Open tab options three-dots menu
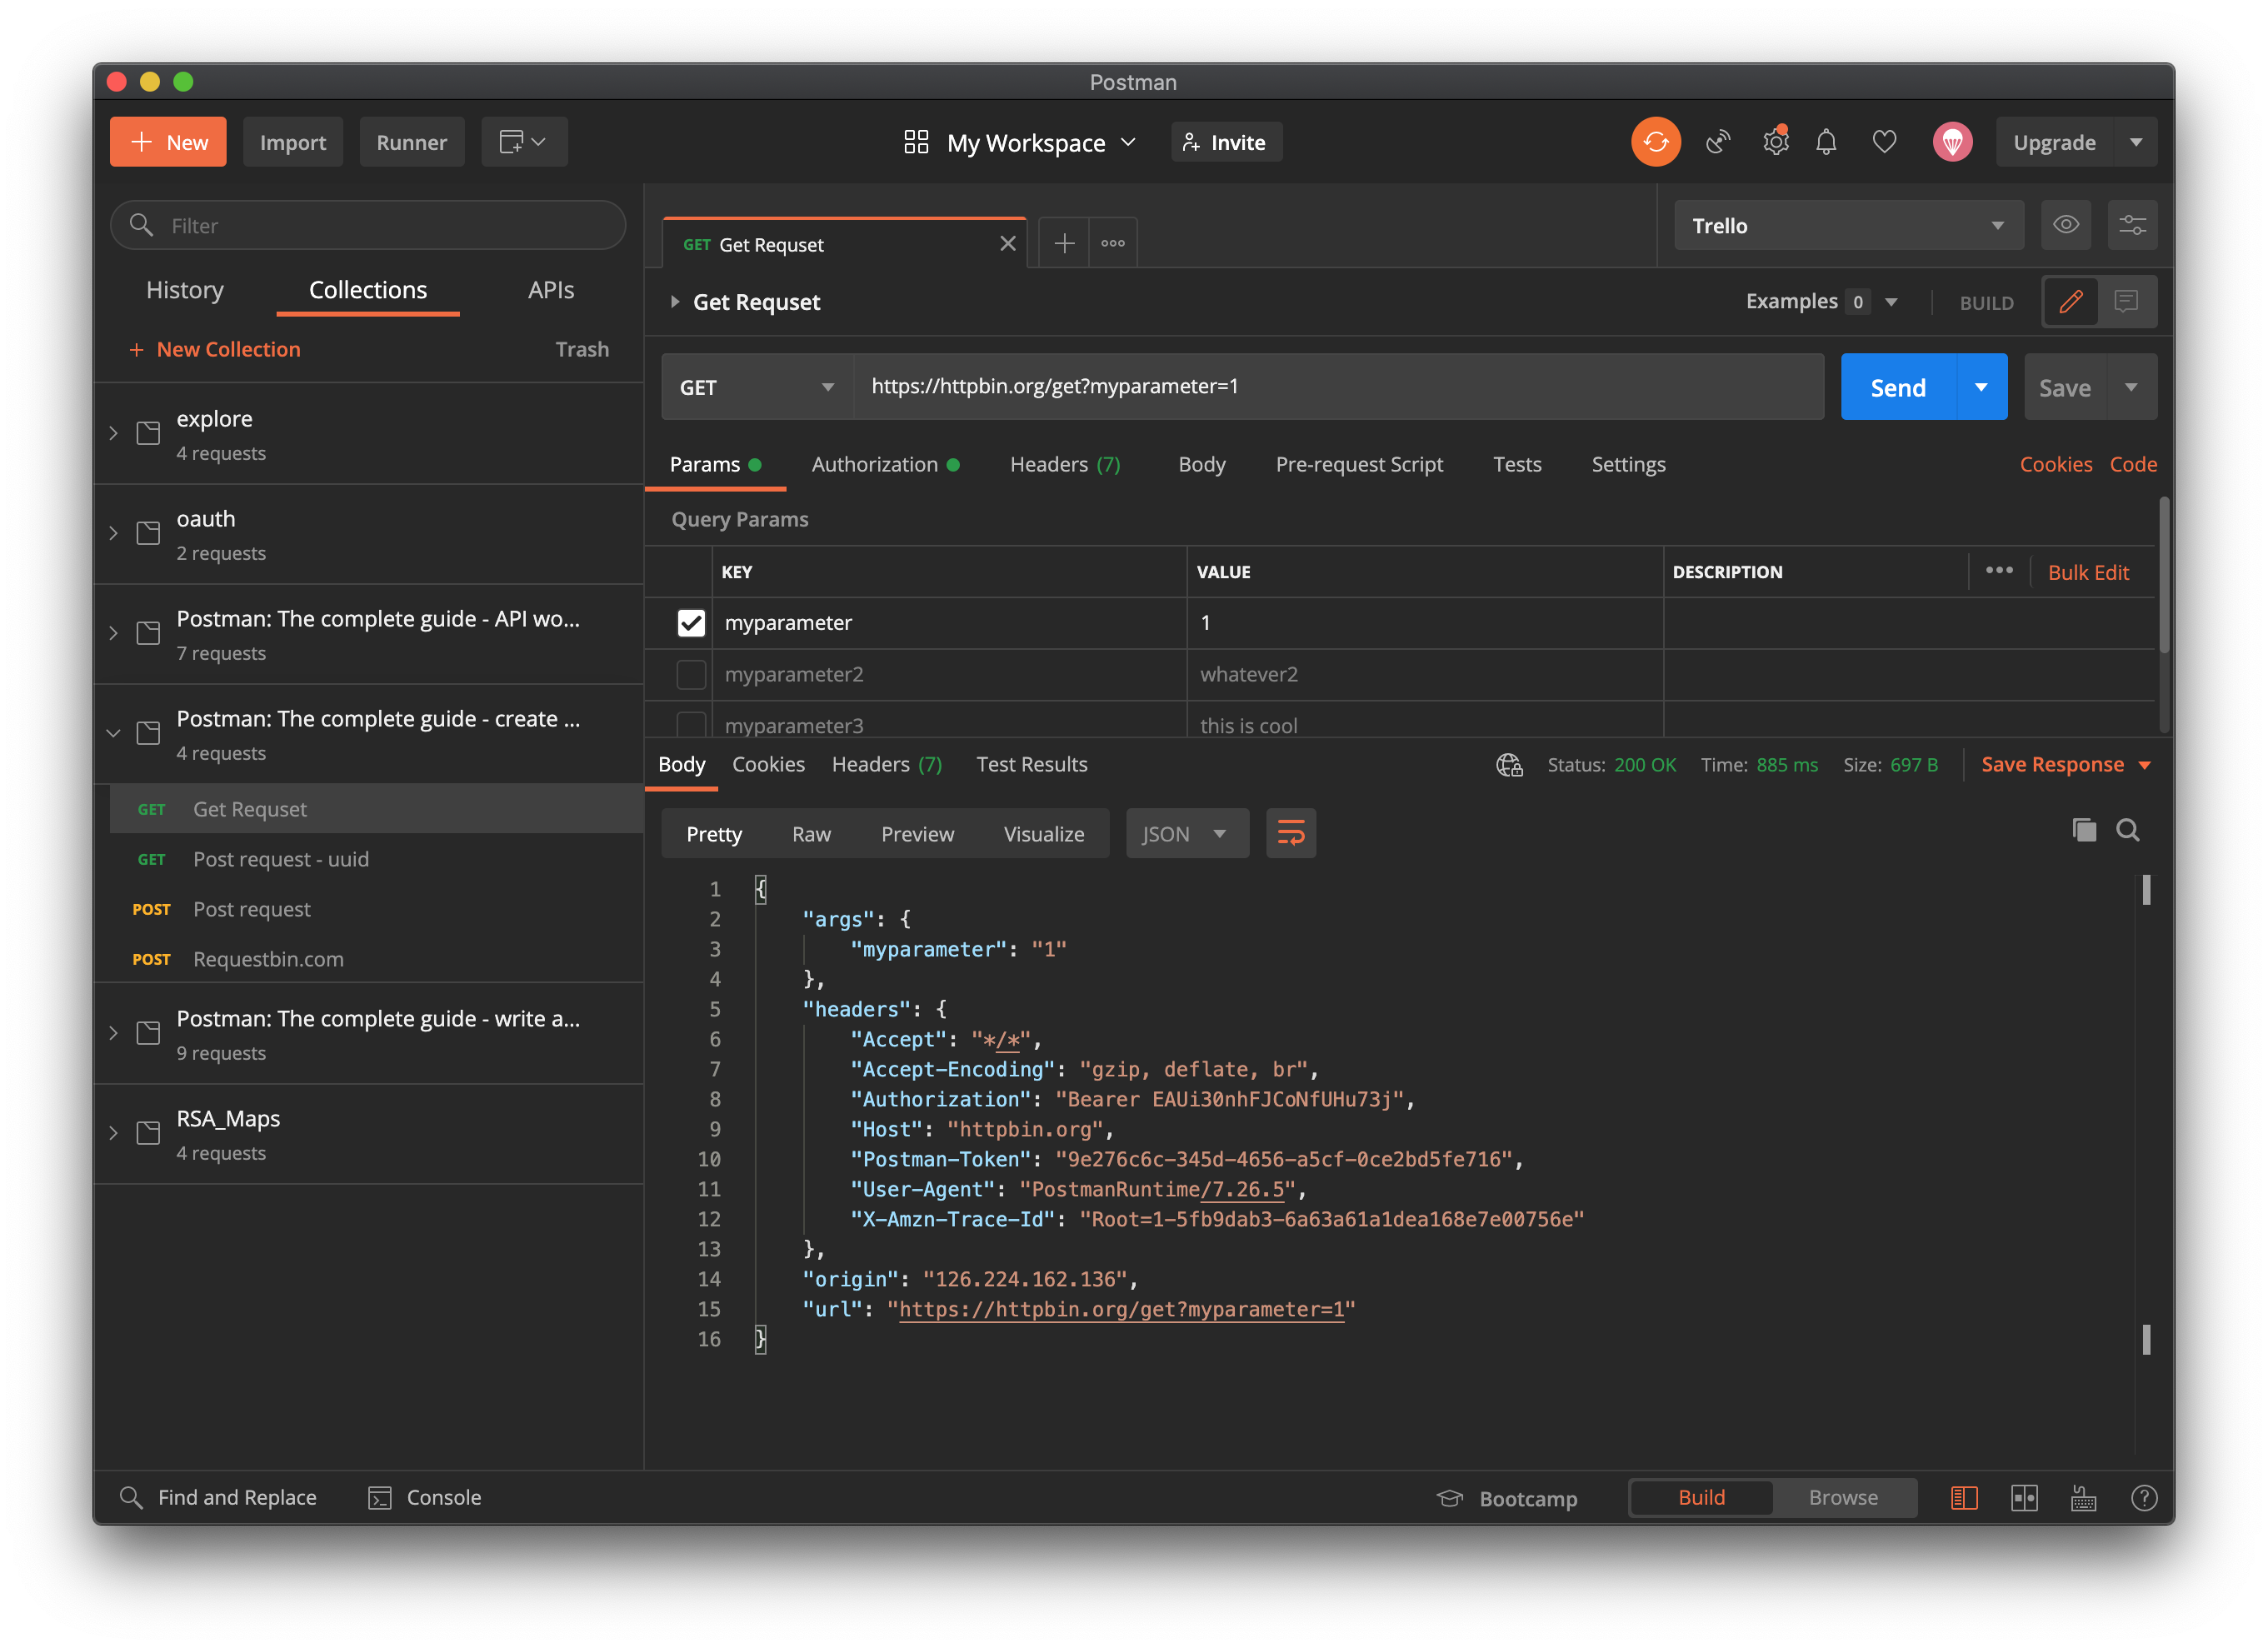The width and height of the screenshot is (2268, 1648). 1113,243
